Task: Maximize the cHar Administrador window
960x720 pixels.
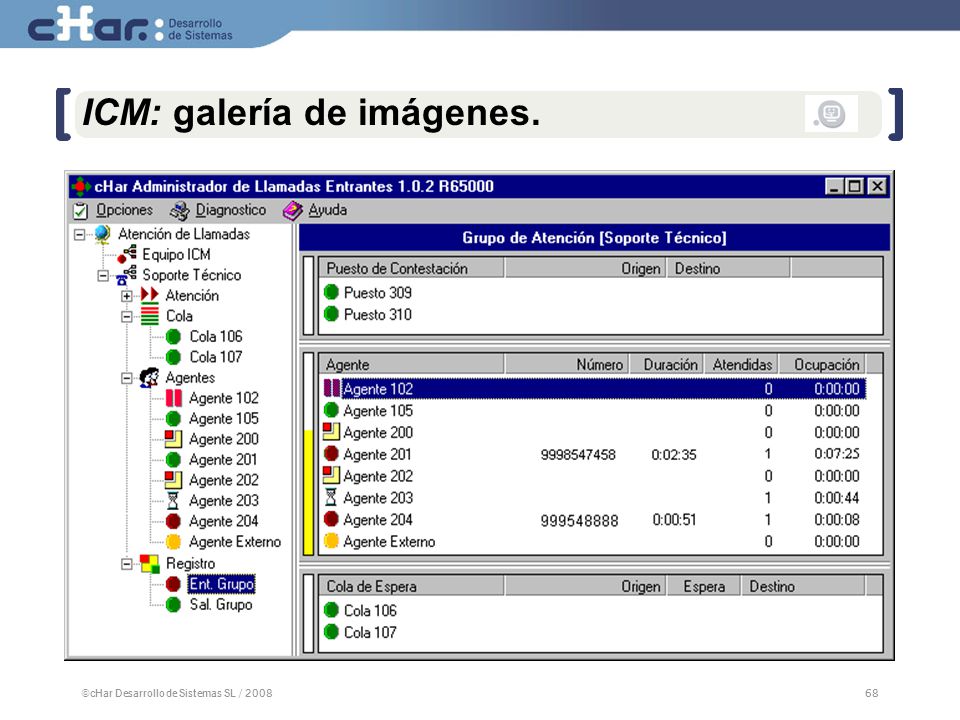Action: 855,186
